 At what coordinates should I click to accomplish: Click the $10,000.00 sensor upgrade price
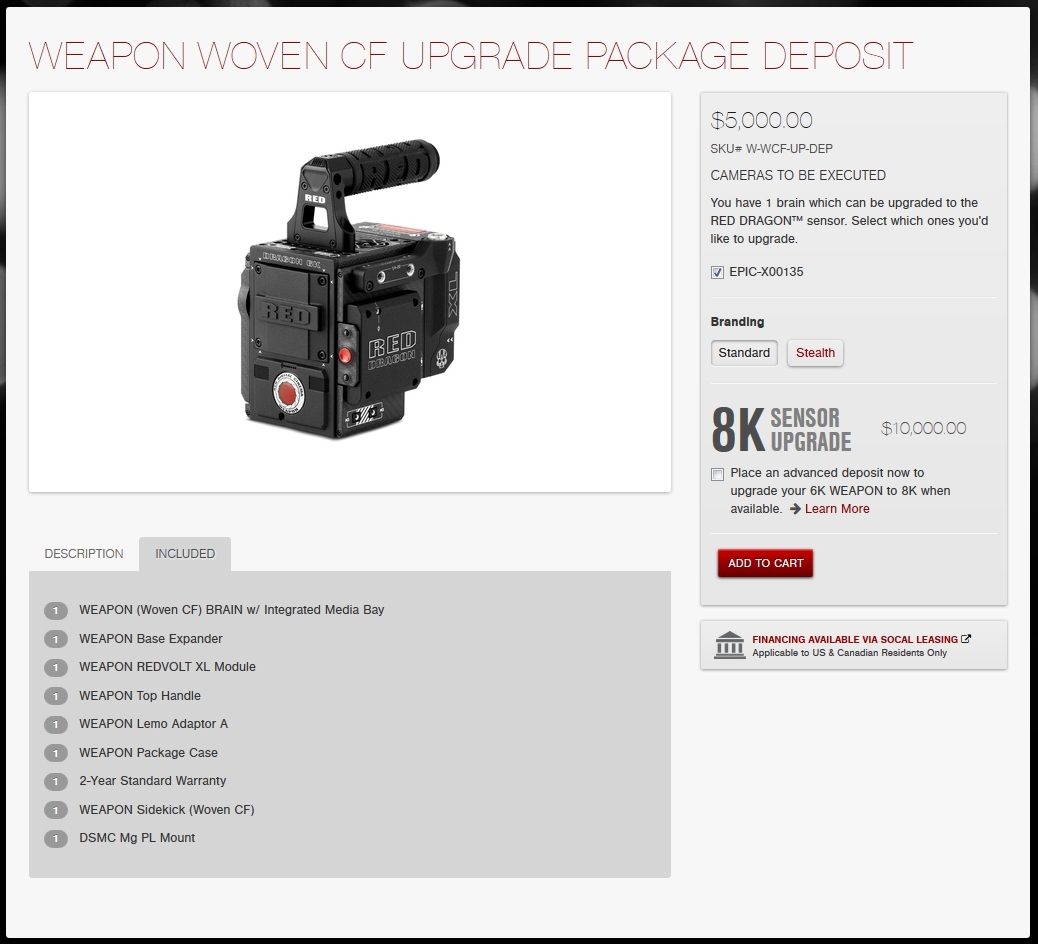pos(923,428)
